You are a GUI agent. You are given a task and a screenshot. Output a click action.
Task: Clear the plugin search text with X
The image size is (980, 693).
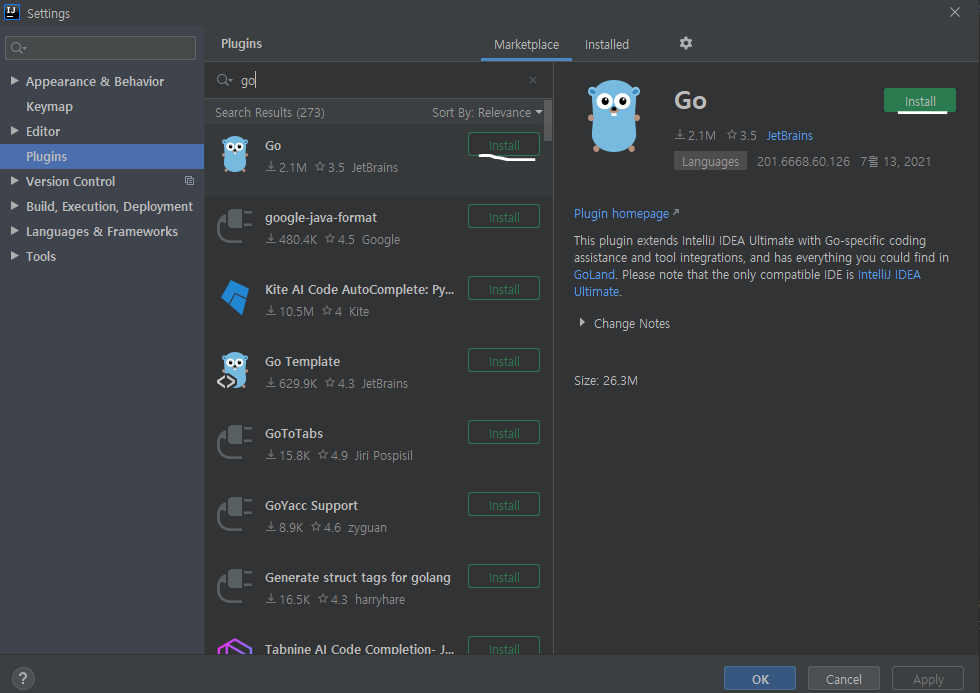click(x=532, y=80)
